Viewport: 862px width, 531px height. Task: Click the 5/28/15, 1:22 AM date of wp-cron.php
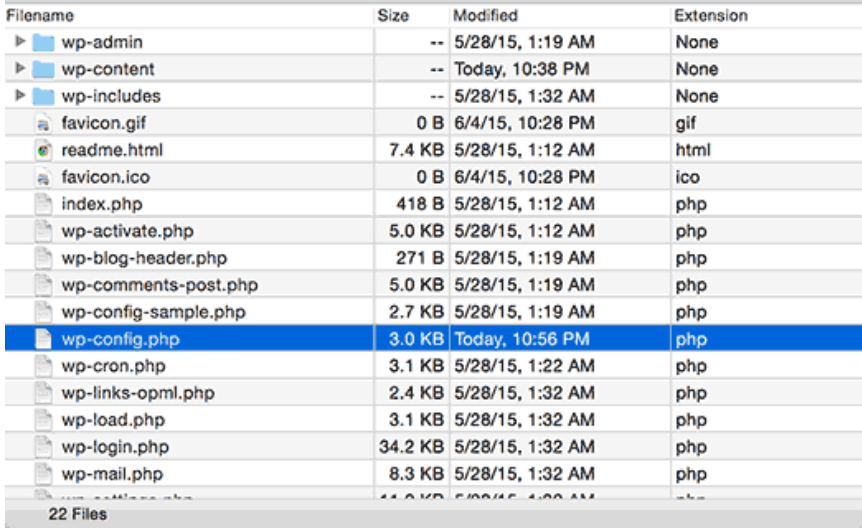point(524,366)
